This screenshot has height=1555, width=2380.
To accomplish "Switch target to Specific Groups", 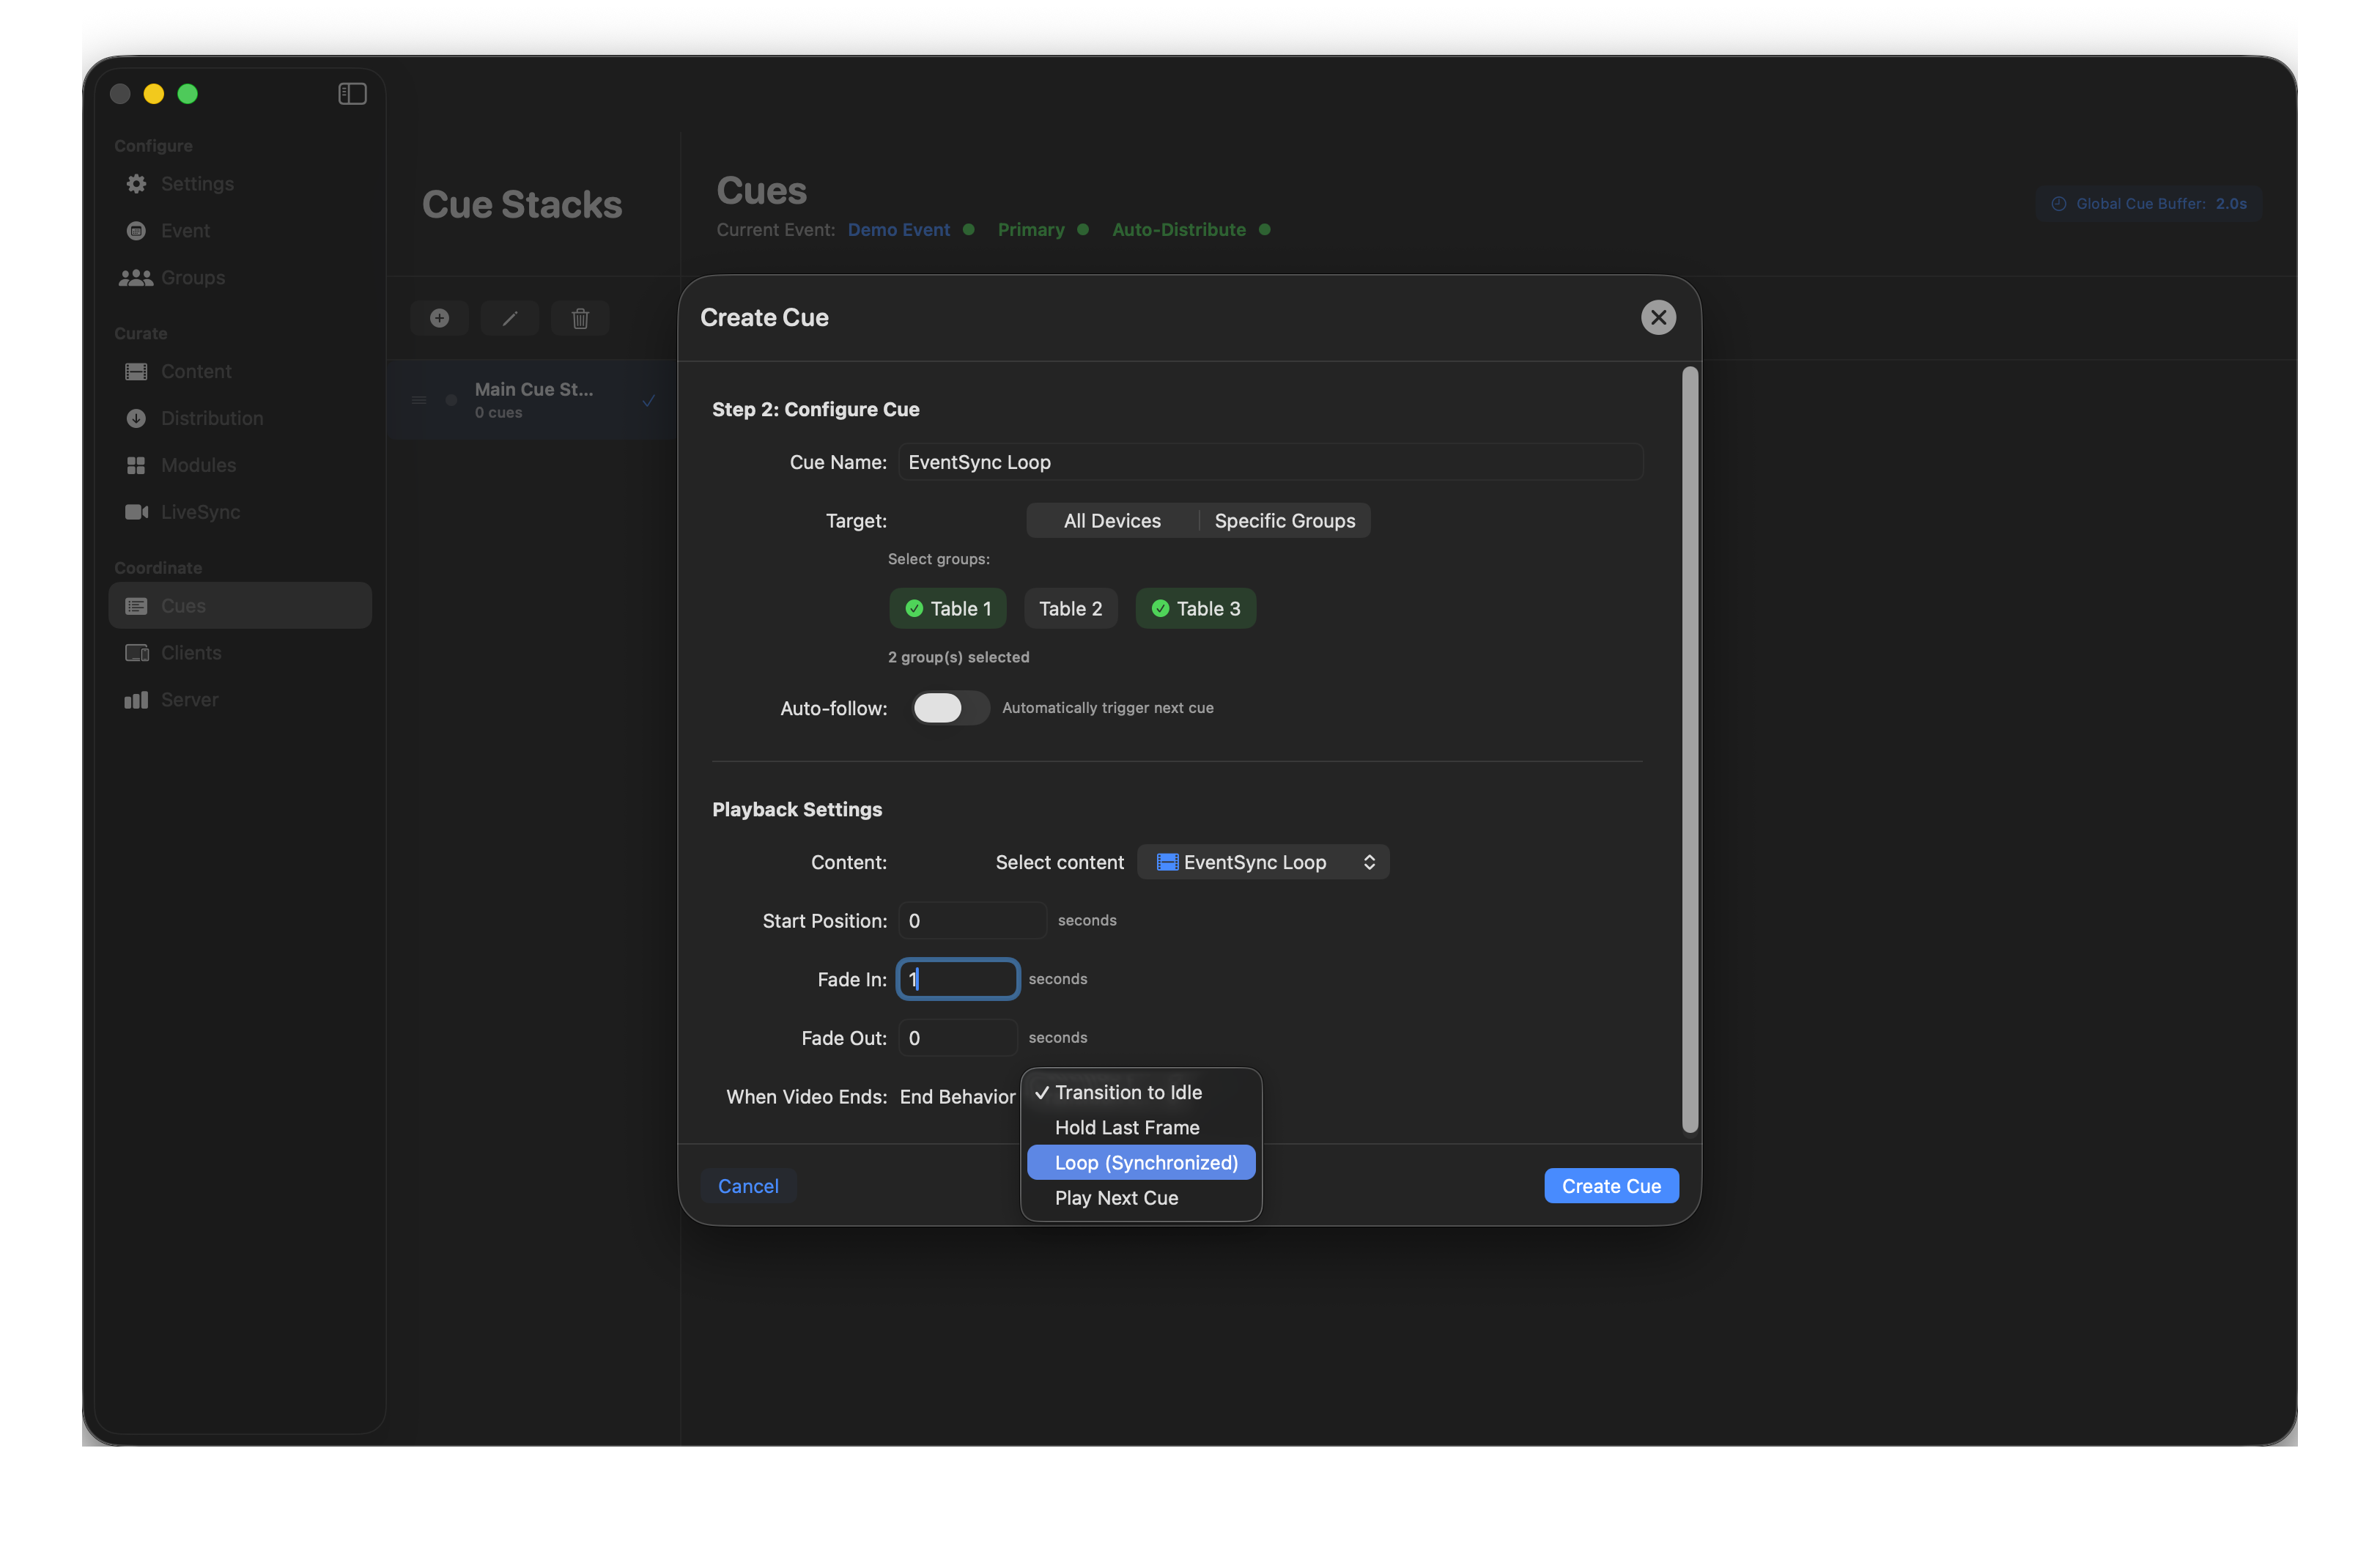I will 1284,521.
